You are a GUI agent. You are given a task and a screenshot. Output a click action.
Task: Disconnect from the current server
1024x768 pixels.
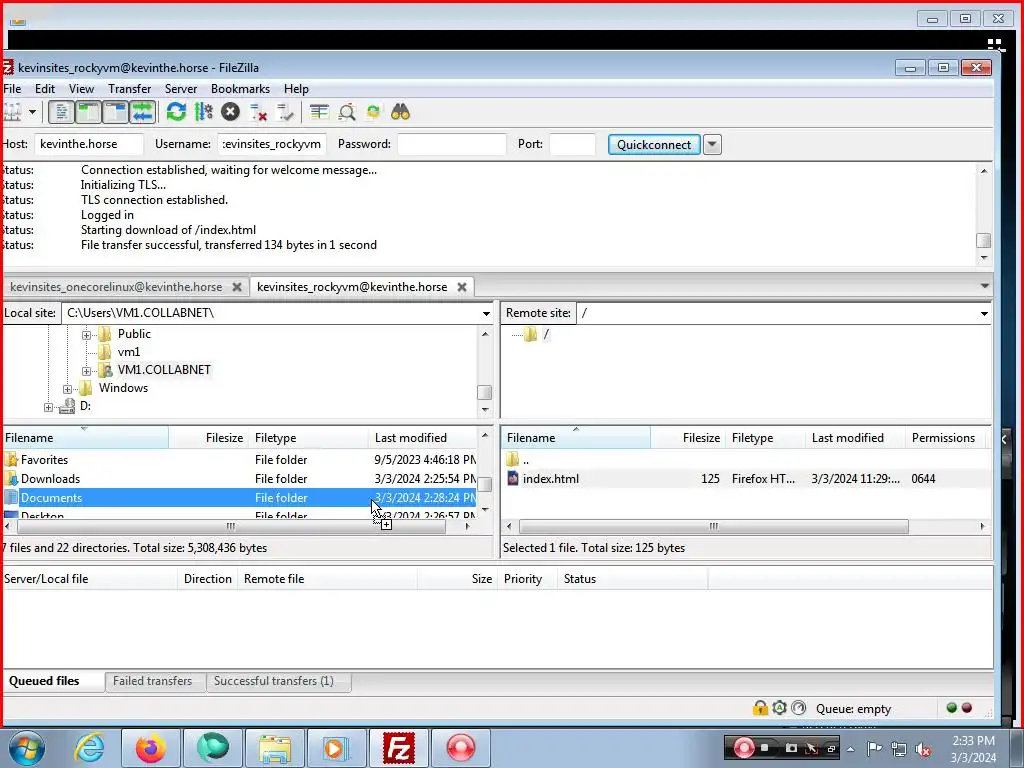[258, 112]
